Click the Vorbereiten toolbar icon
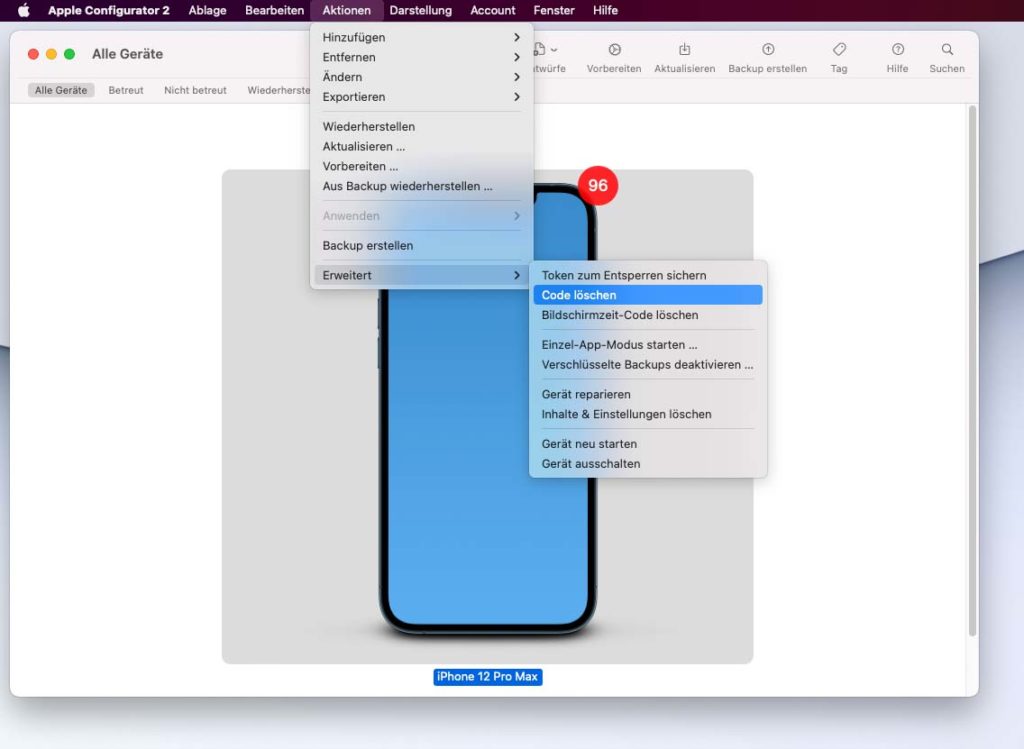The width and height of the screenshot is (1024, 749). pos(614,50)
